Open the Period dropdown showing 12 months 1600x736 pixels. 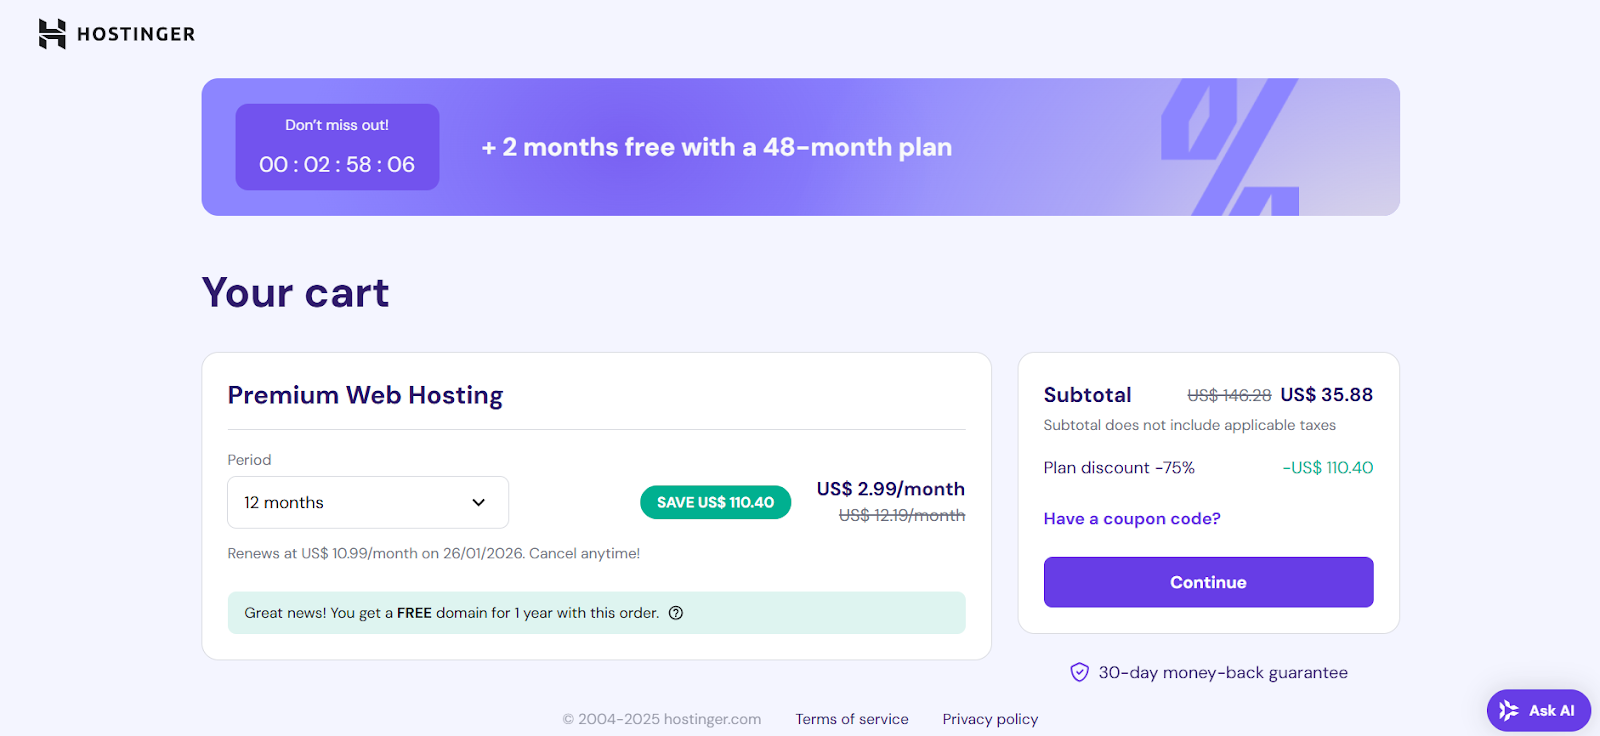pyautogui.click(x=367, y=502)
